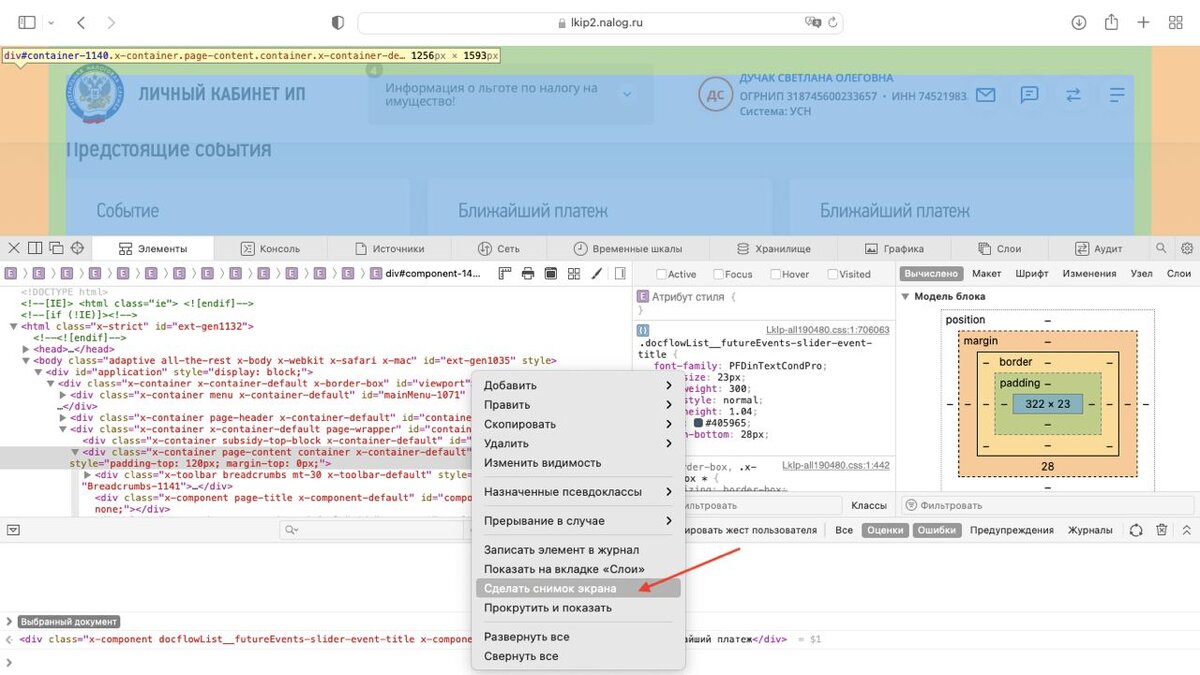Click compositing grid icon in DOM toolbar

(574, 273)
